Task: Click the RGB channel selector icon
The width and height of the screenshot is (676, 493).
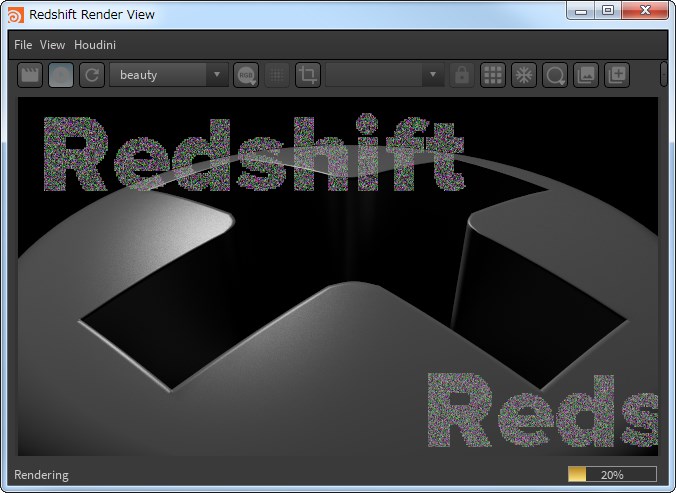Action: click(246, 75)
